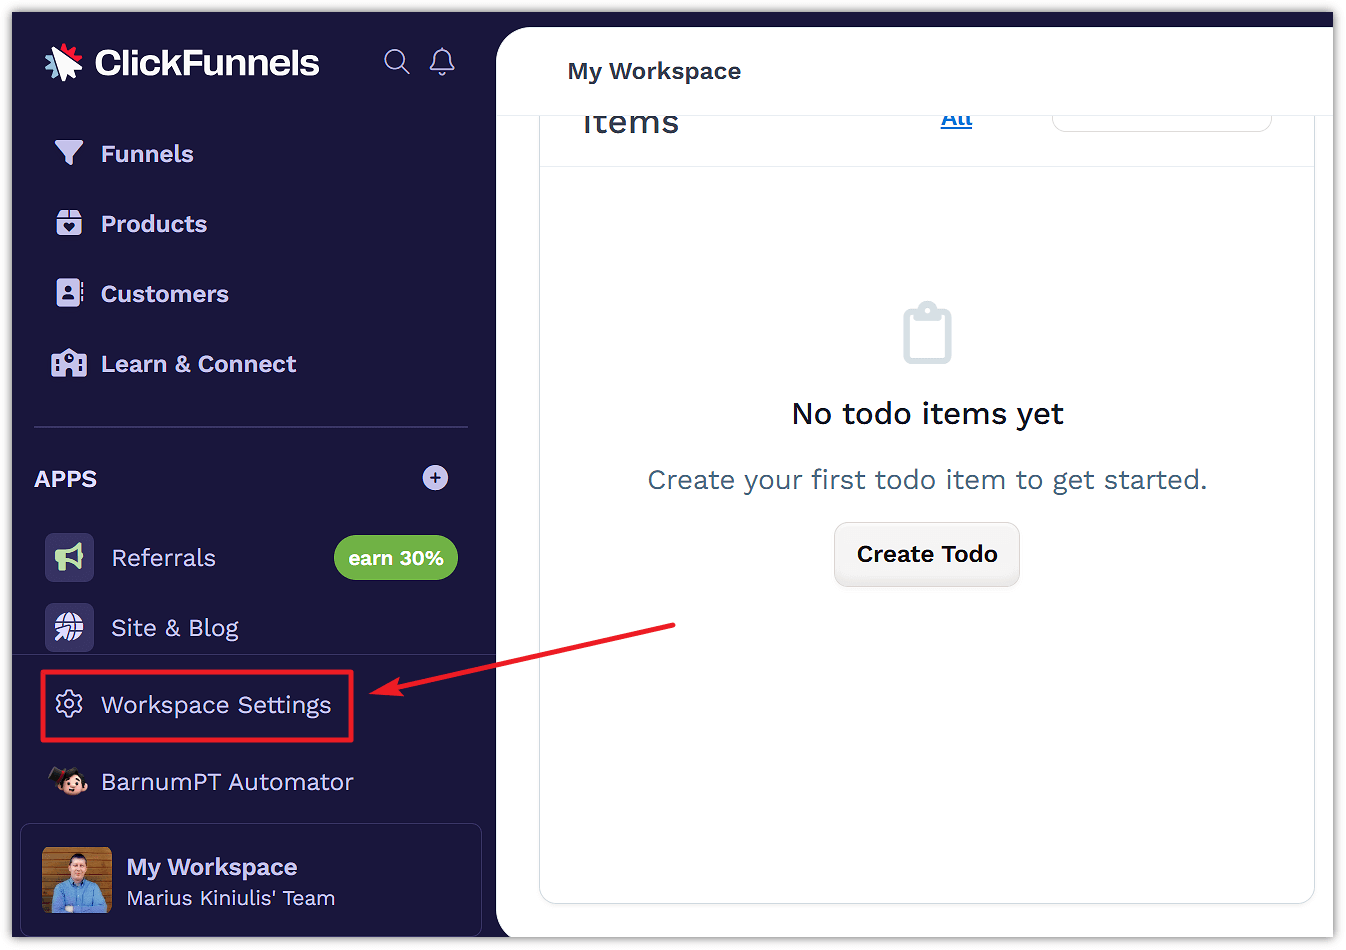Viewport: 1346px width, 950px height.
Task: Click the empty-state clipboard illustration
Action: click(927, 332)
